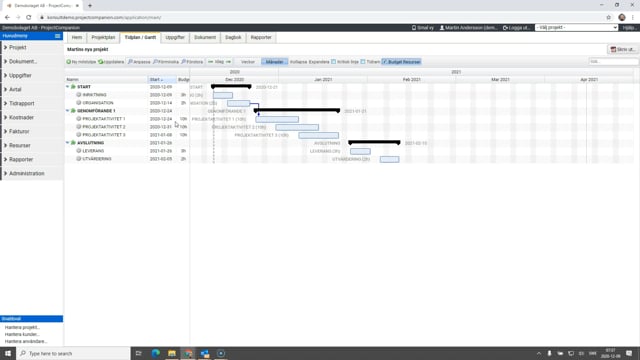Collapse the GENOMFÖRANDE 1 group row

(x=68, y=111)
